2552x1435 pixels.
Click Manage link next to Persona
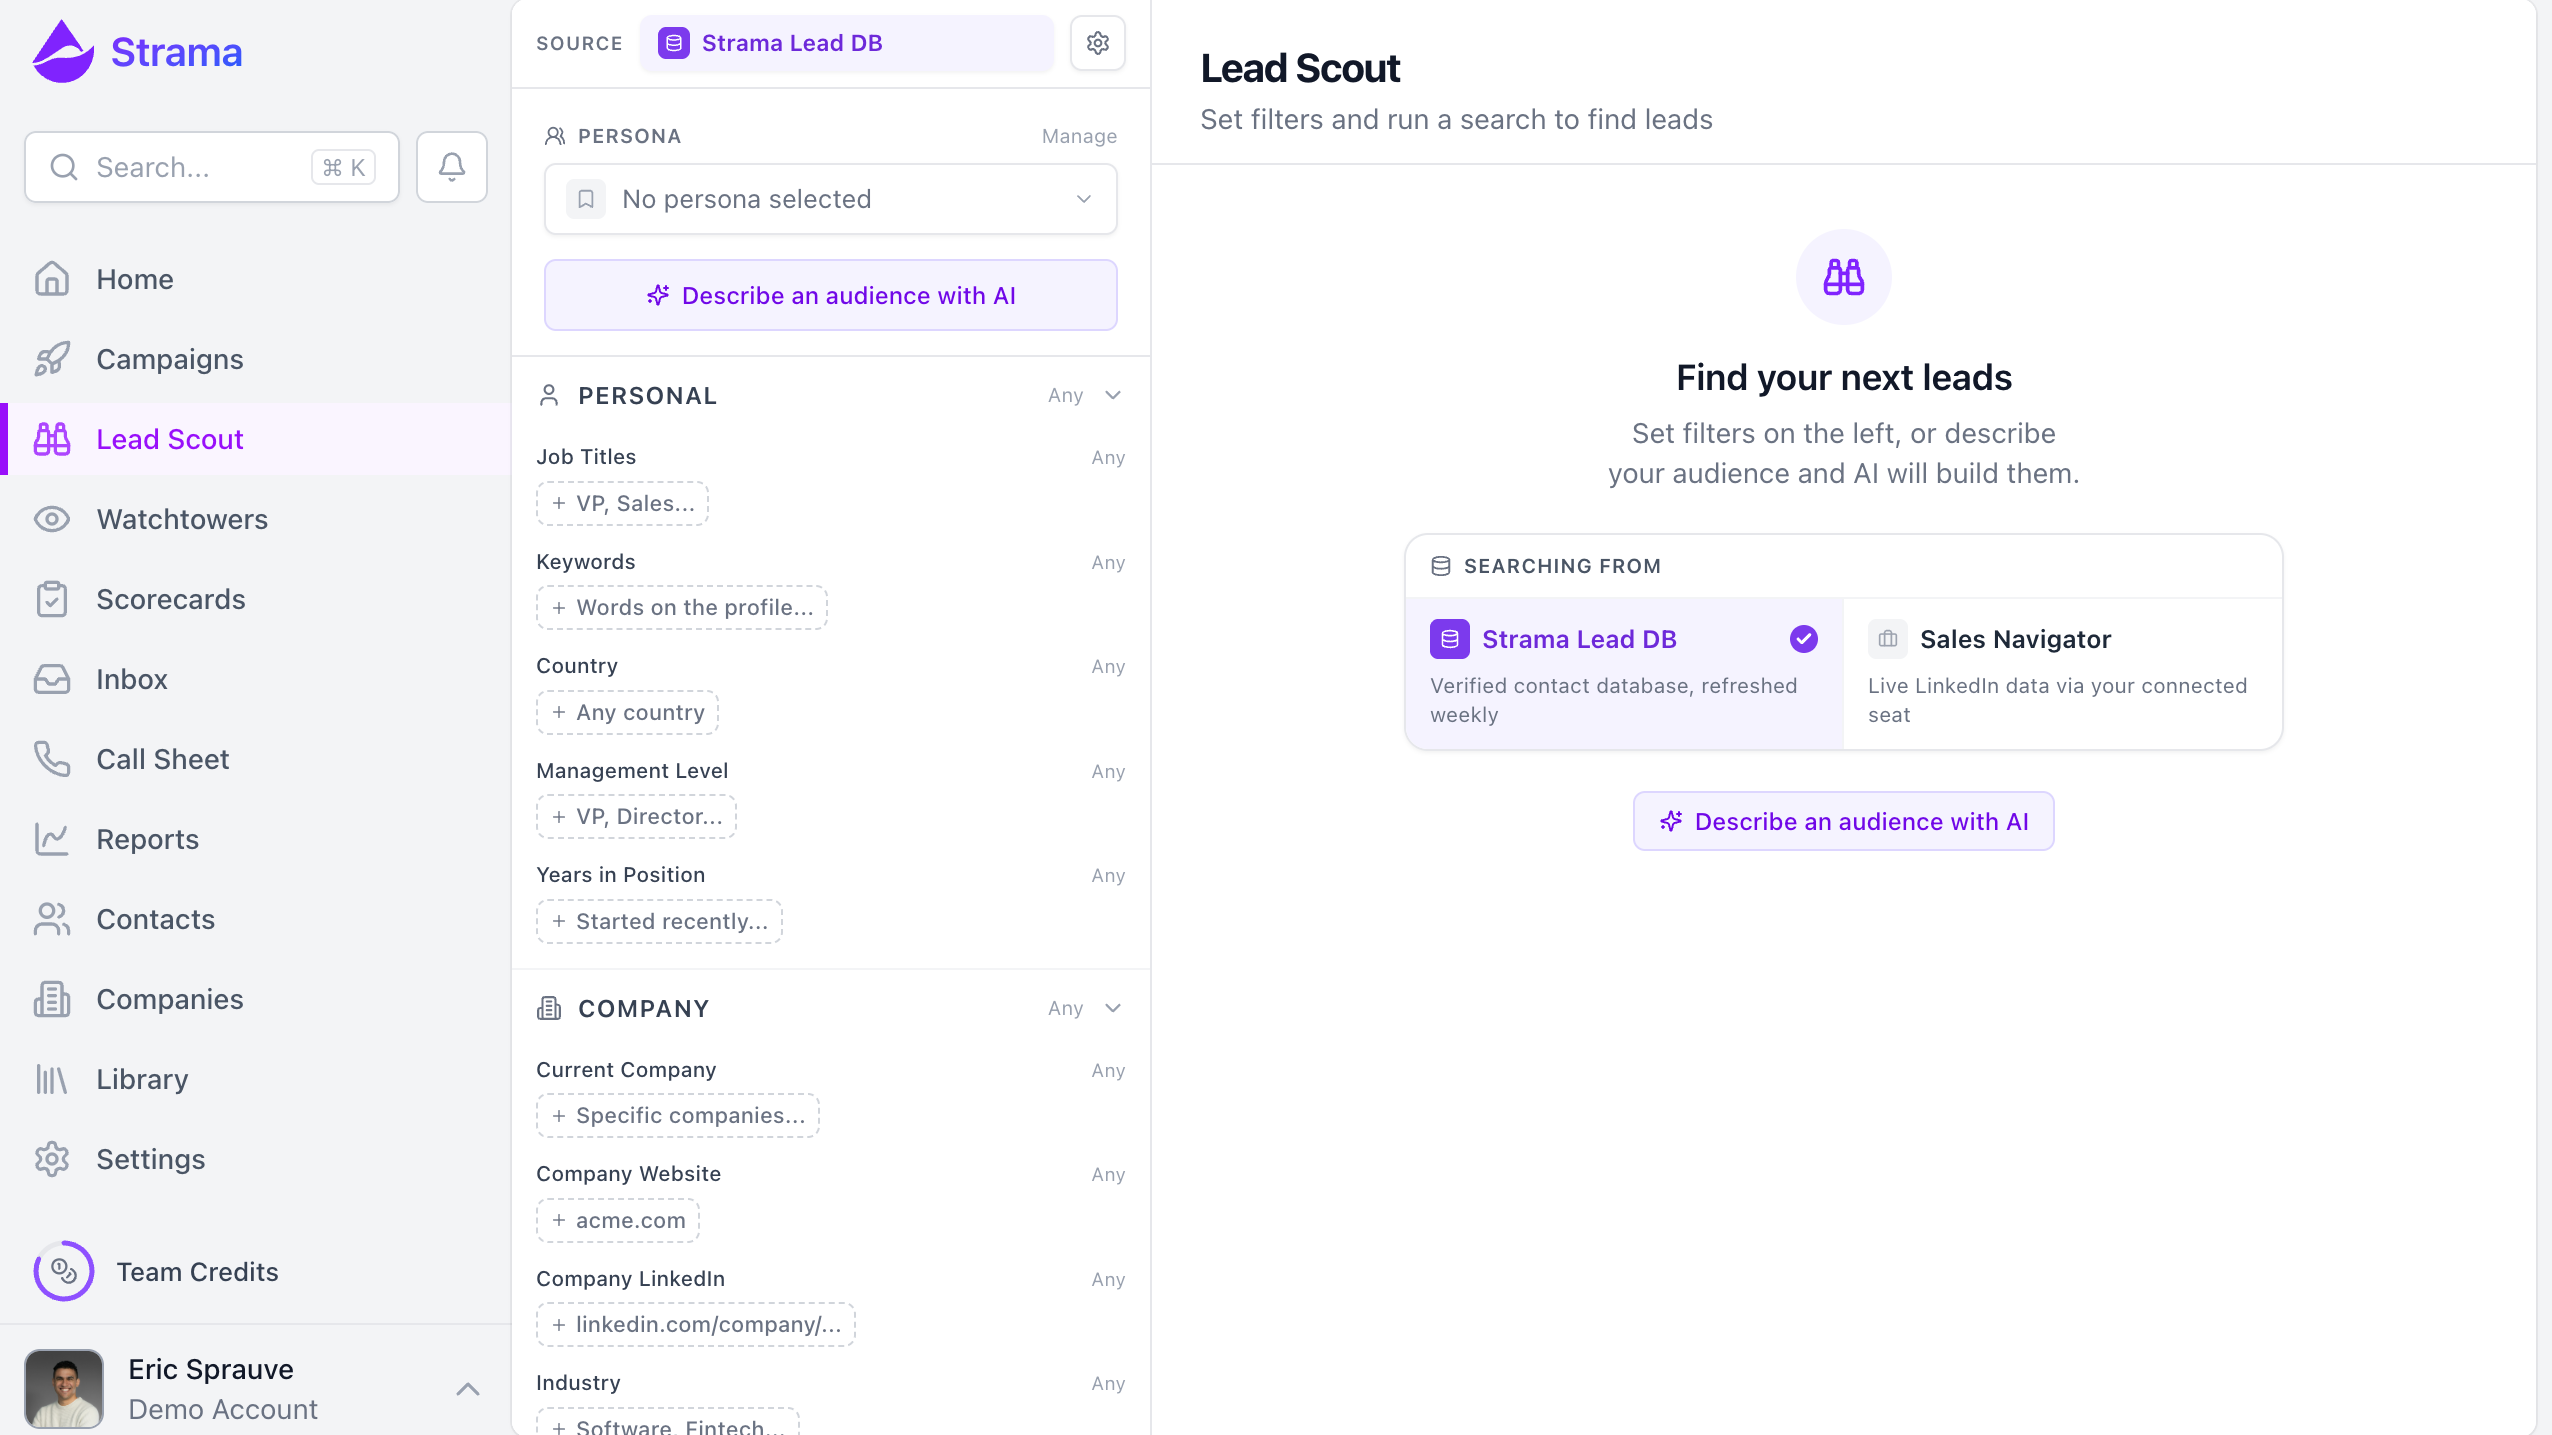coord(1079,136)
